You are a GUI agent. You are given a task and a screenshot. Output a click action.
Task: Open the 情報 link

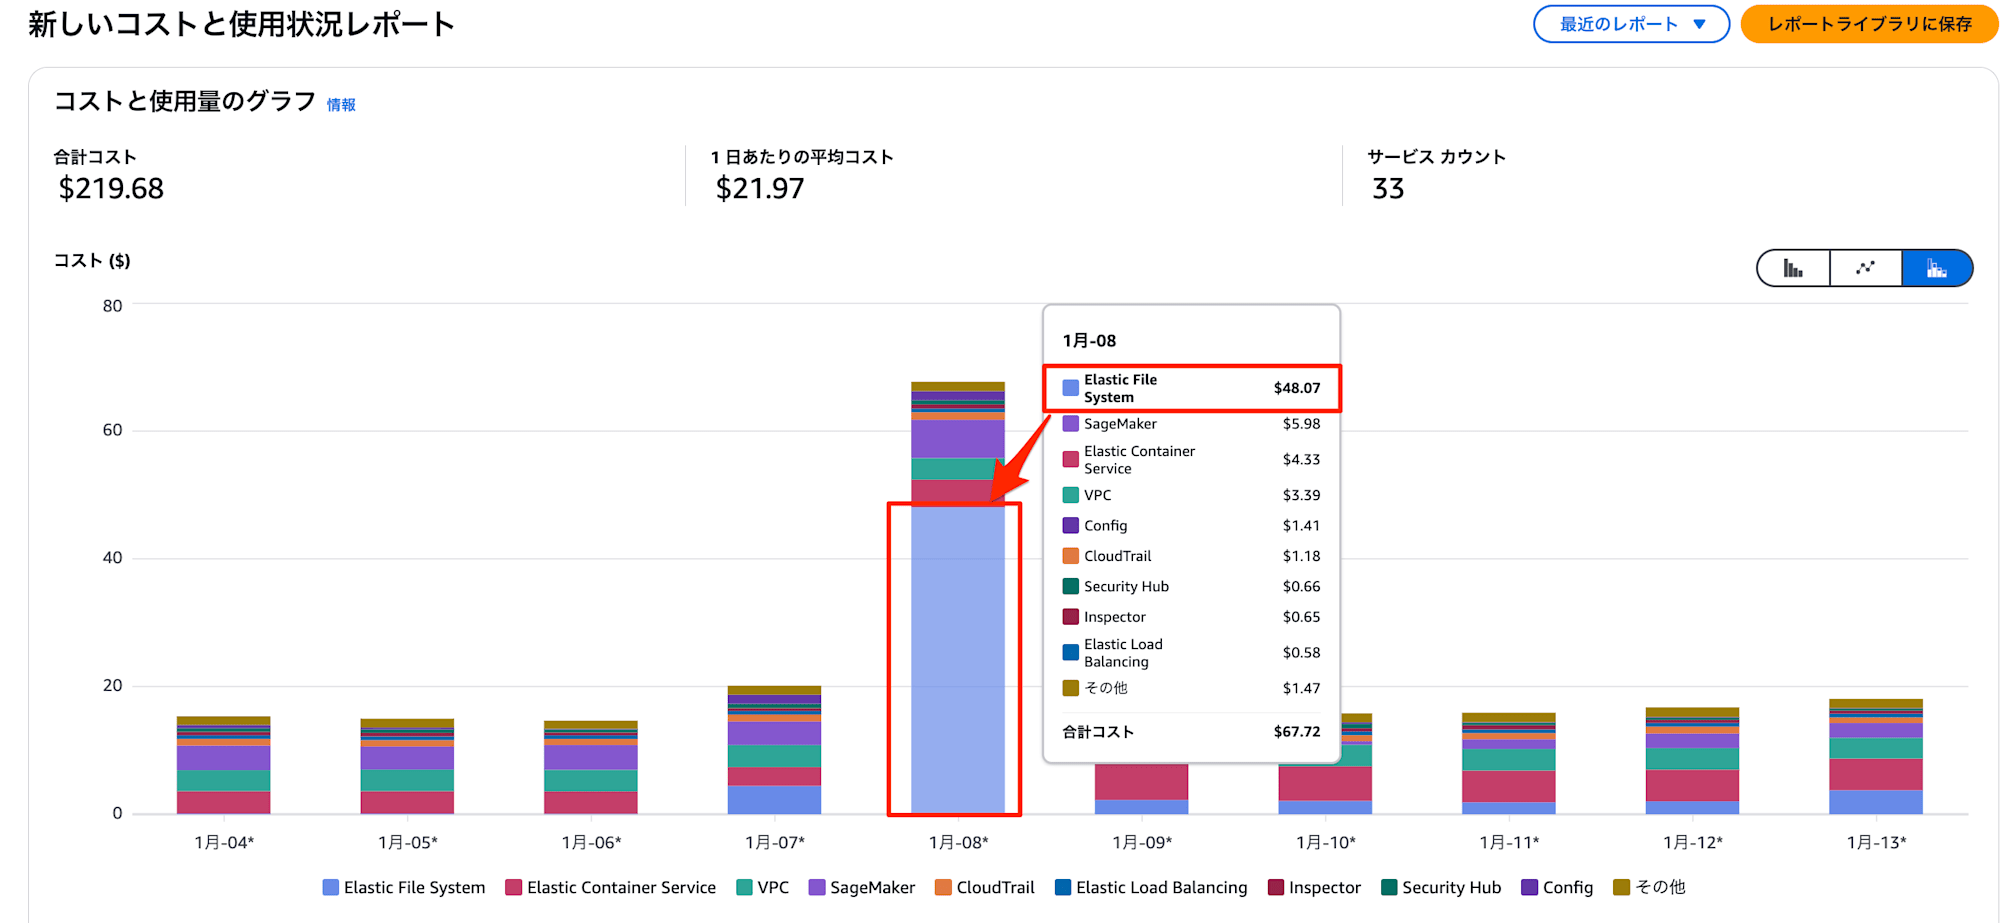341,105
